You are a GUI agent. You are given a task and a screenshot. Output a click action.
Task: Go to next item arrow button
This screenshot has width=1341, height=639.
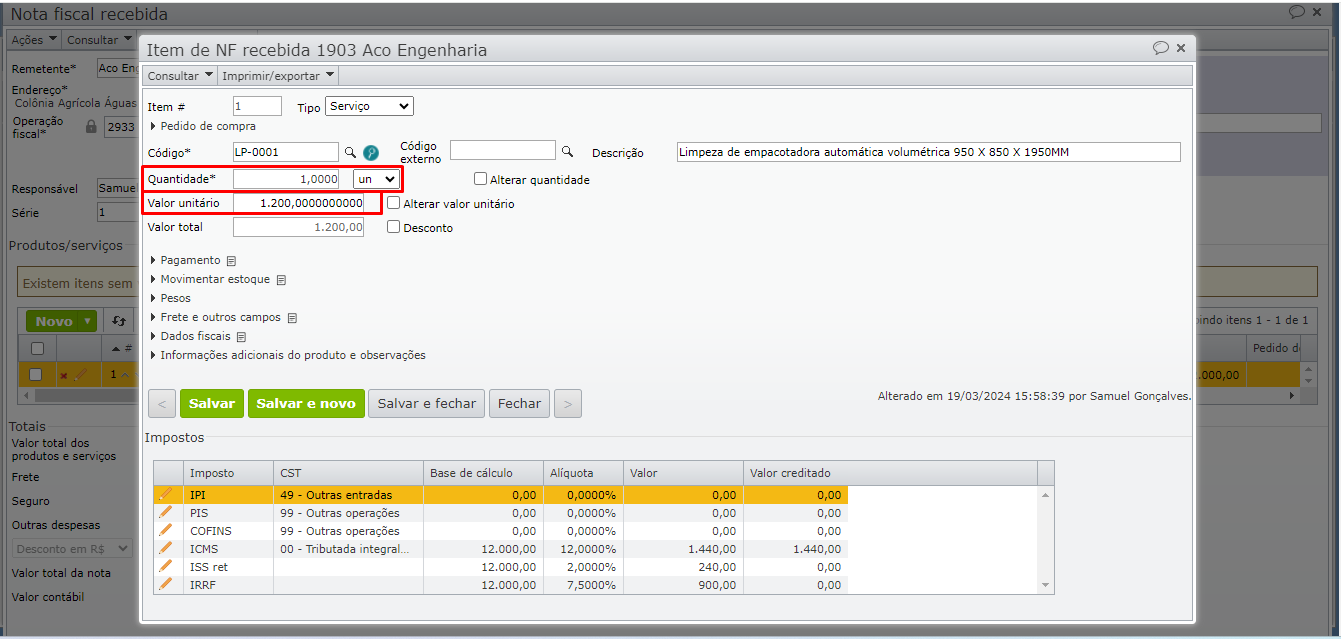(568, 404)
